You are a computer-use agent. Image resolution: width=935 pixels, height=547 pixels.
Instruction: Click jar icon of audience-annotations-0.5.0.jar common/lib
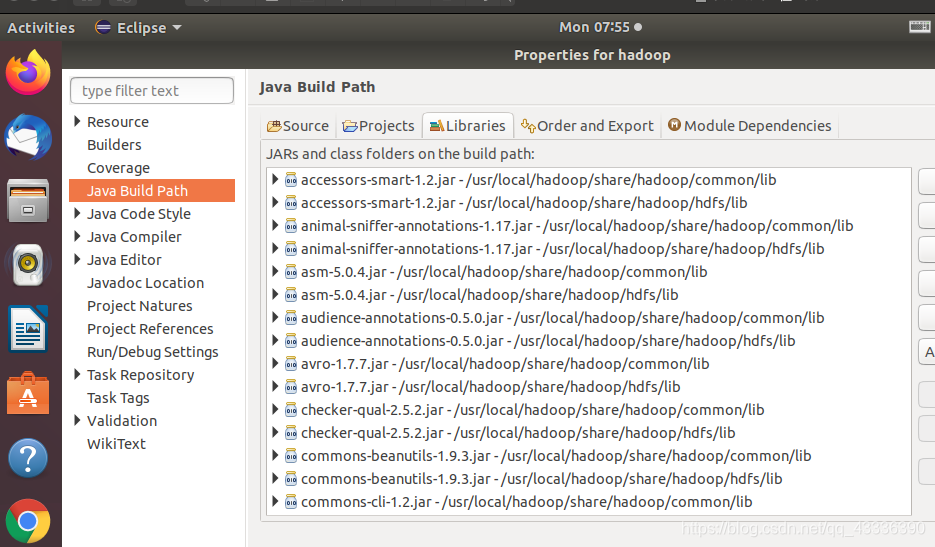click(291, 318)
